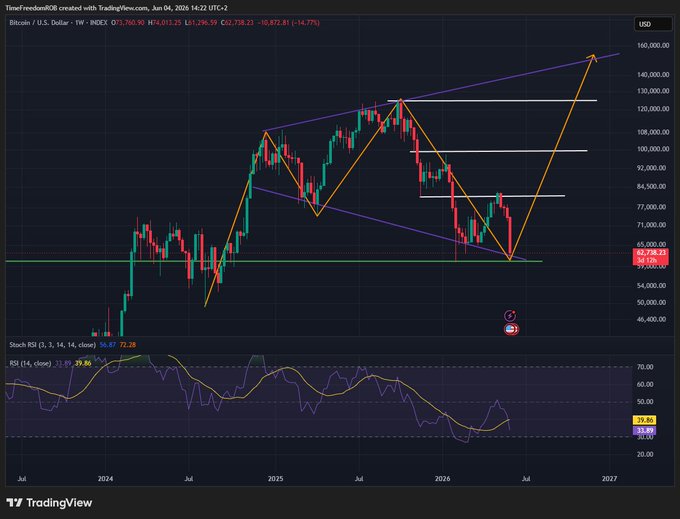
Task: Click the 71,000.00 price axis label
Action: coord(651,225)
